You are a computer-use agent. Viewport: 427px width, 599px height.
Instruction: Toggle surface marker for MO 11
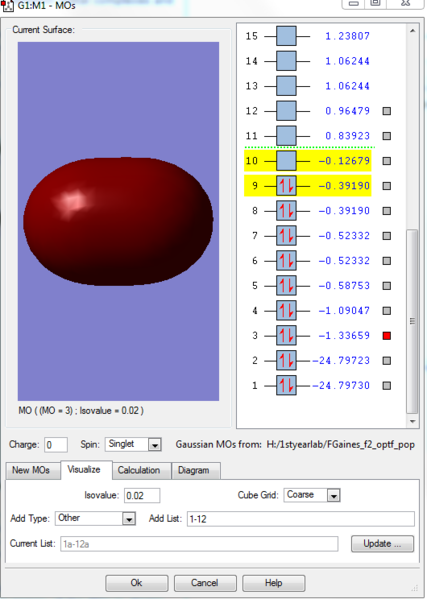[387, 136]
